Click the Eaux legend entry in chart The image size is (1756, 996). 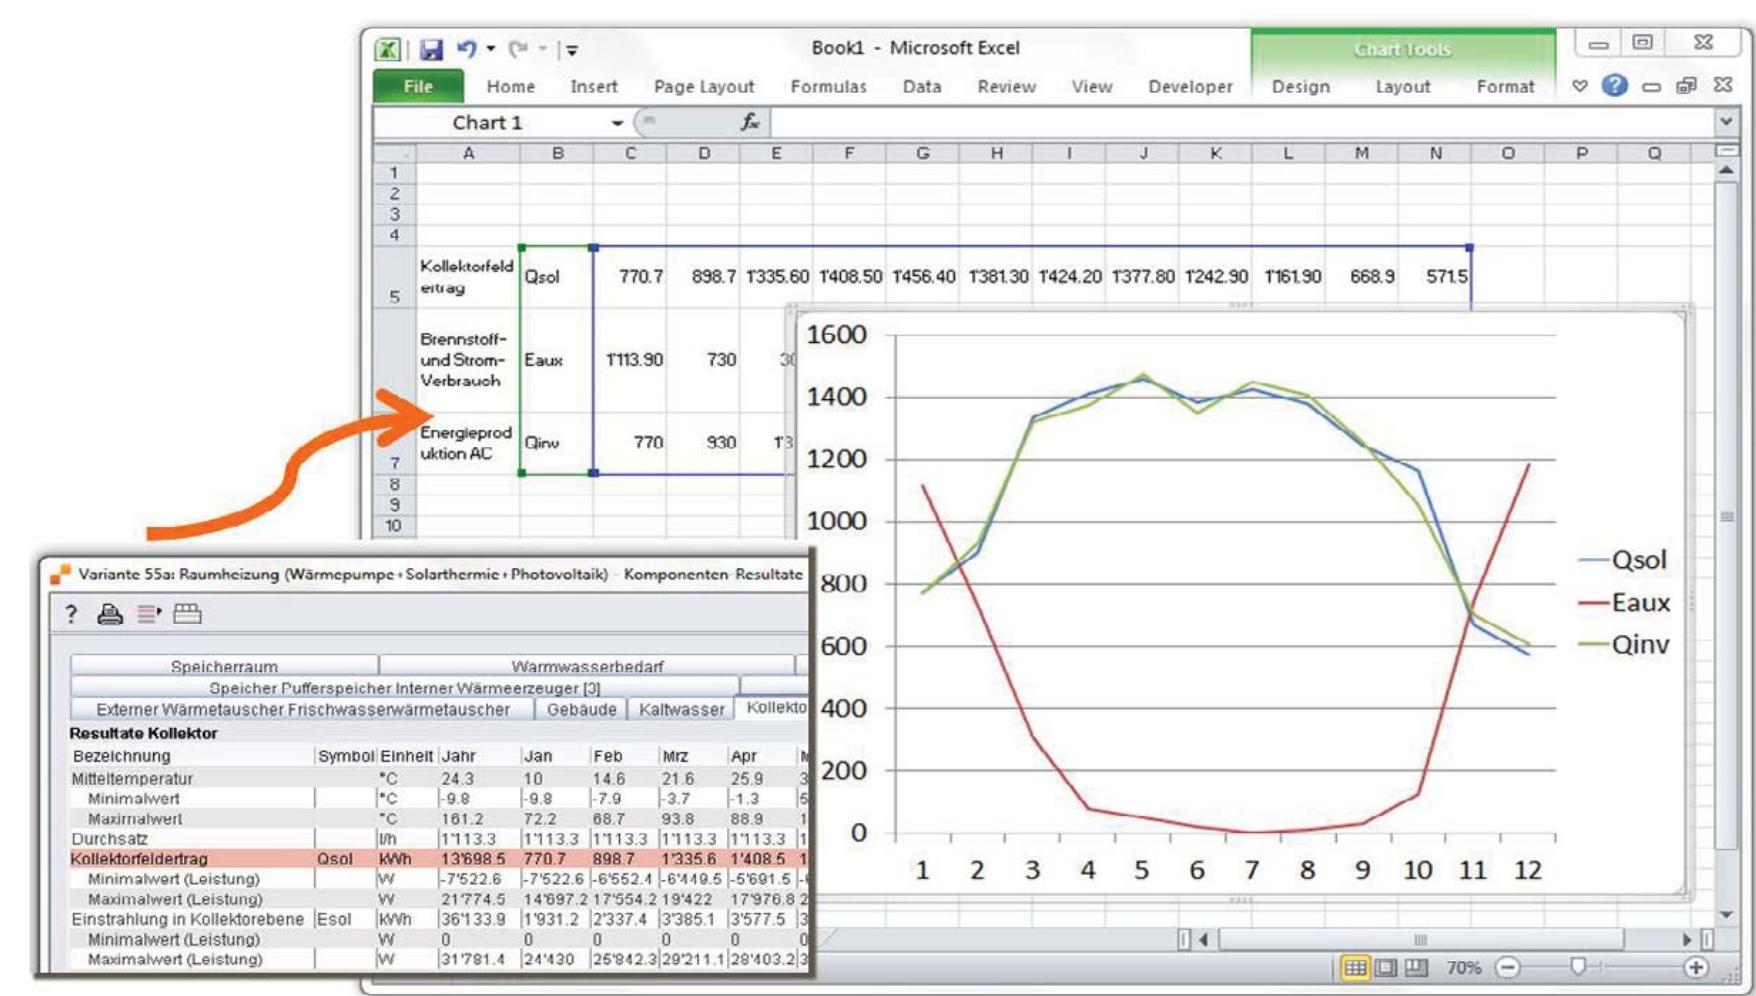(x=1624, y=603)
